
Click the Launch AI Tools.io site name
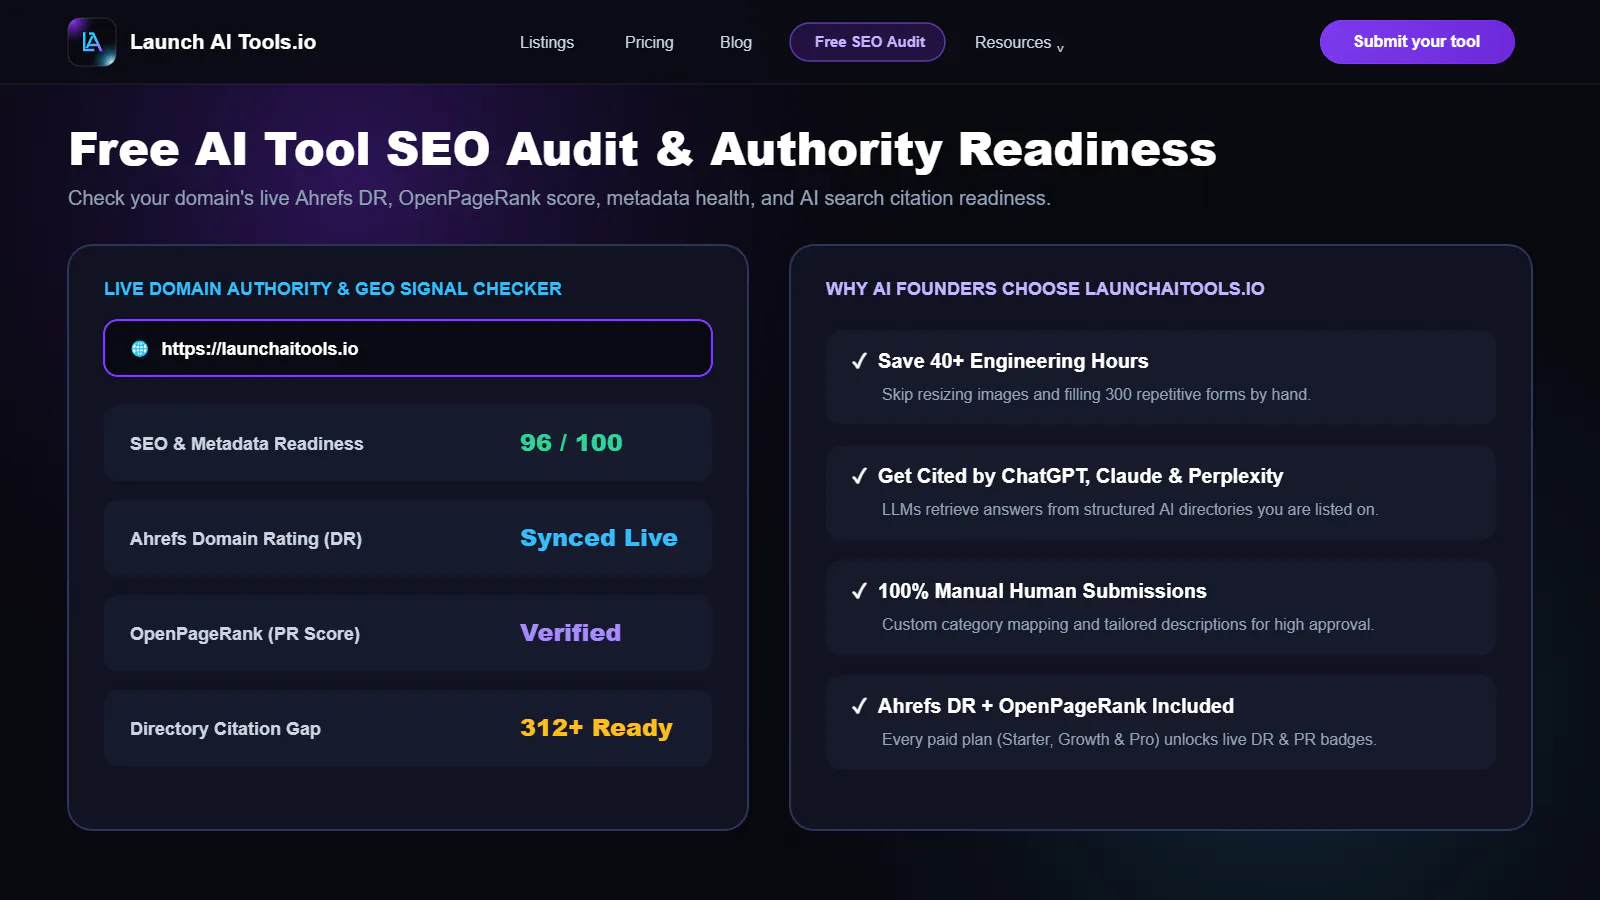(223, 42)
